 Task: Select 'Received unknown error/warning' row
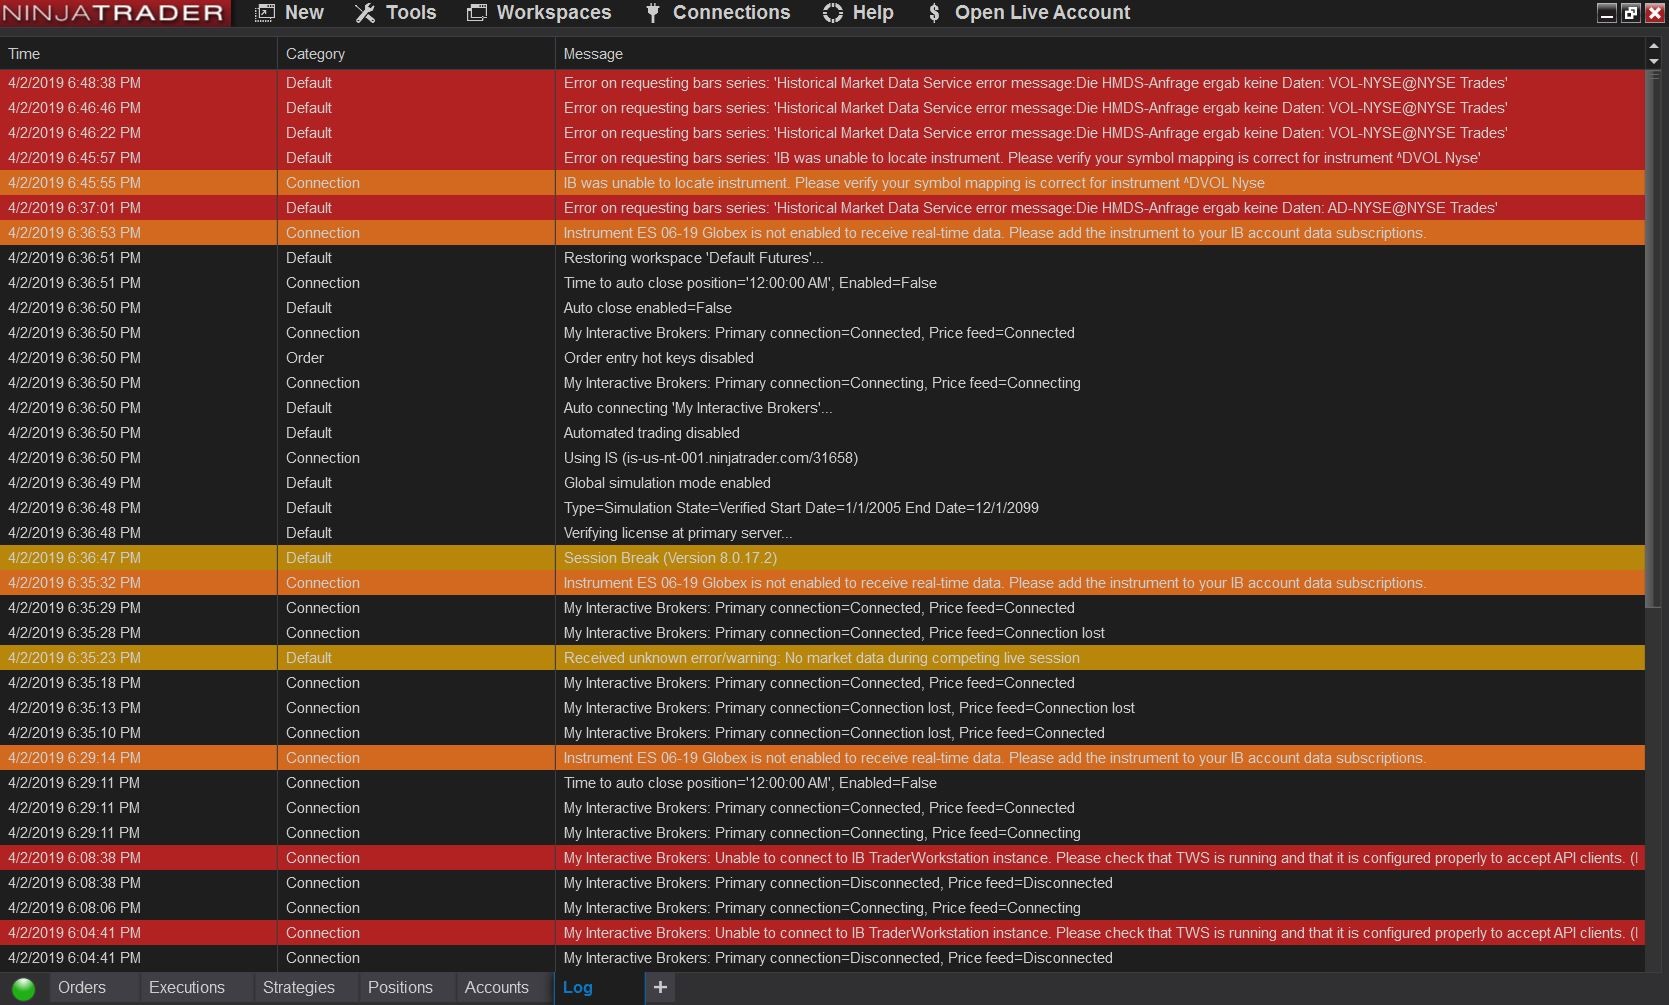pos(822,658)
